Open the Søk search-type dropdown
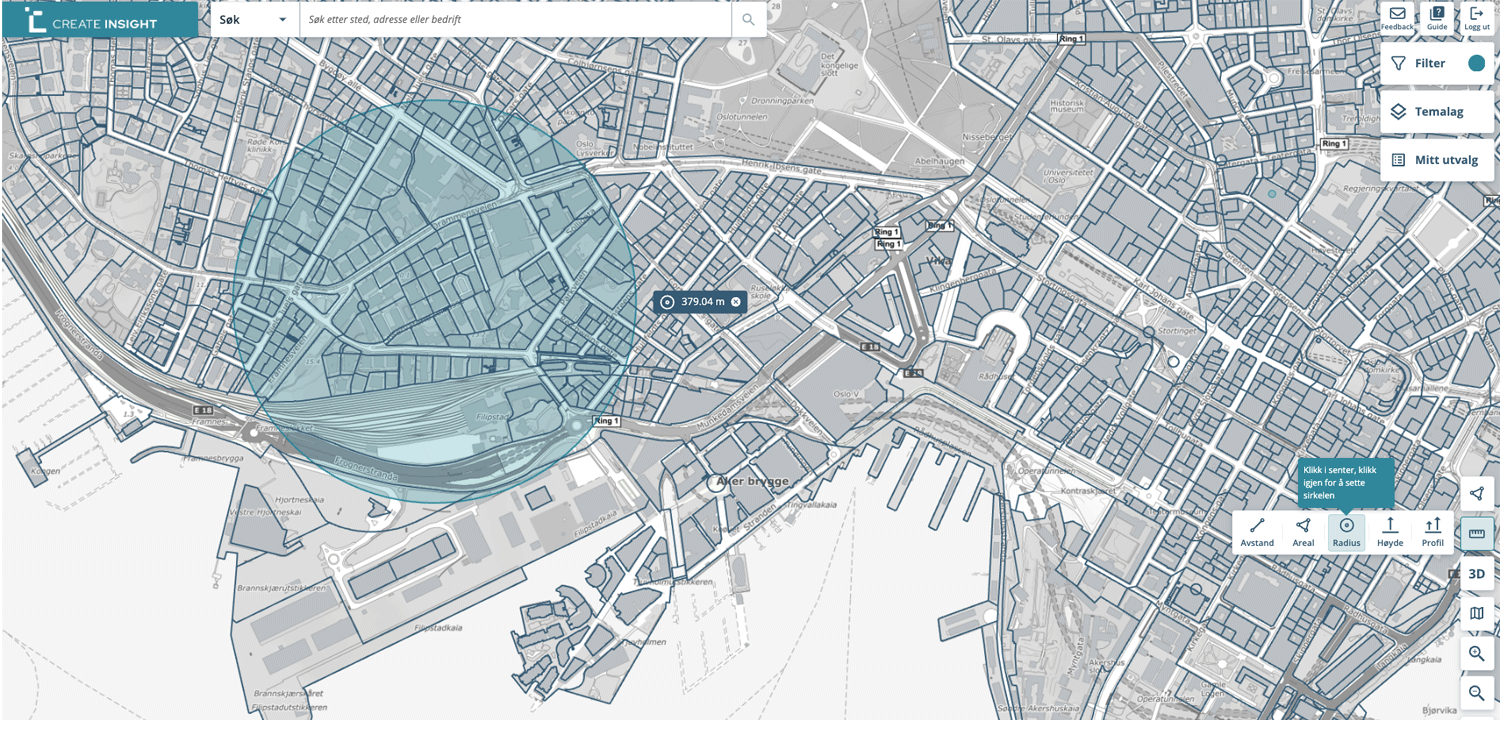 coord(254,19)
